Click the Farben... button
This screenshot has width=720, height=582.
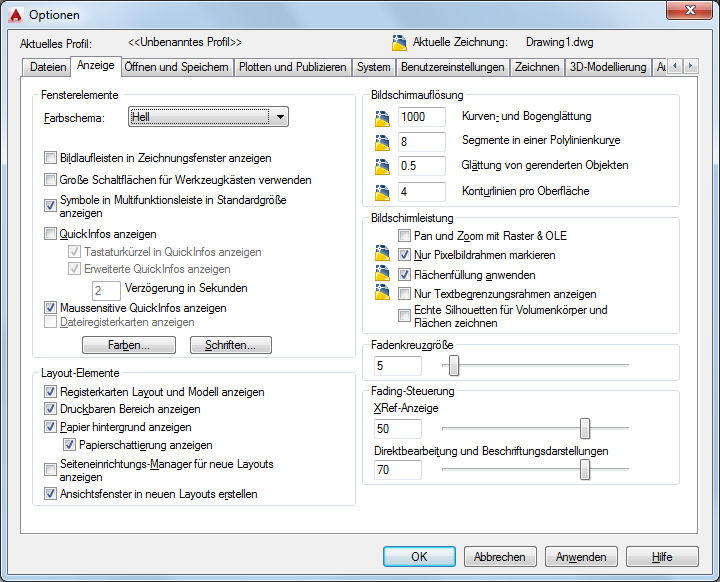(x=129, y=345)
